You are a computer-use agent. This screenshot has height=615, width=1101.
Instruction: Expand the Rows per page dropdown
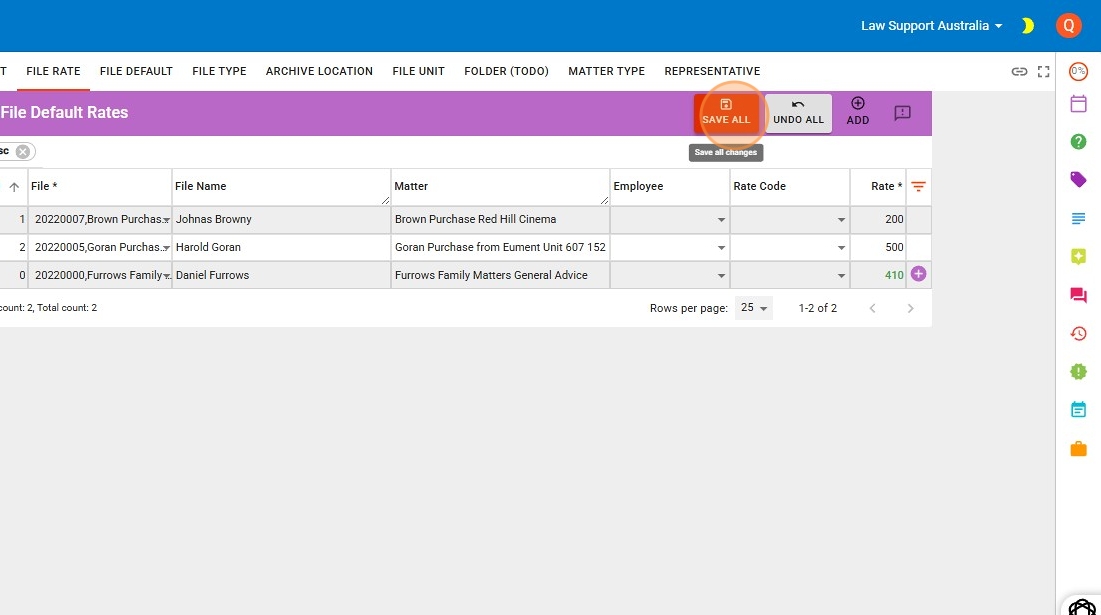point(754,308)
